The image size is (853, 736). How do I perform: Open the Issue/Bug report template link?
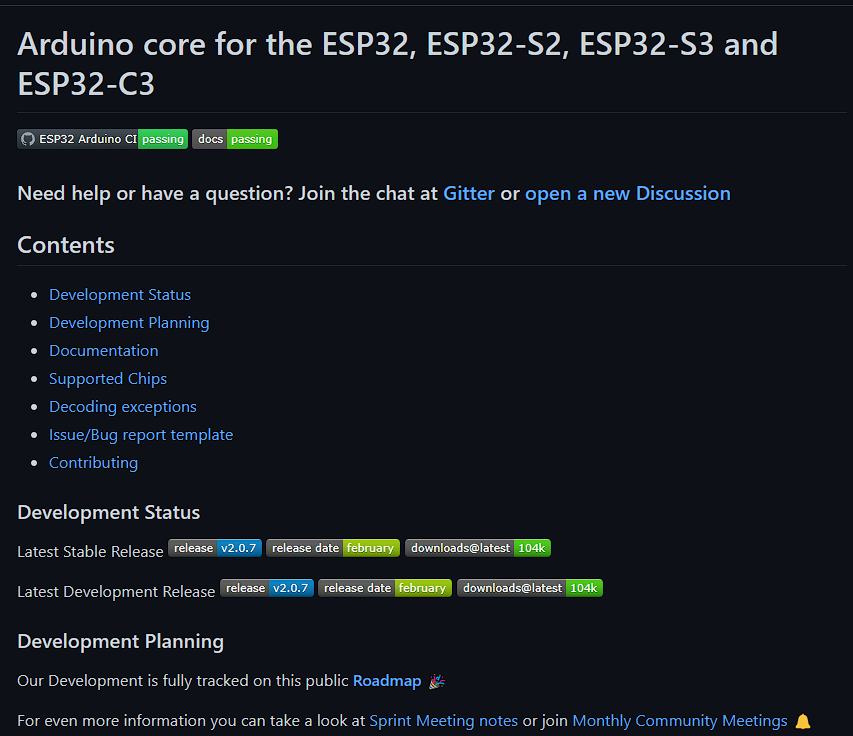(140, 434)
